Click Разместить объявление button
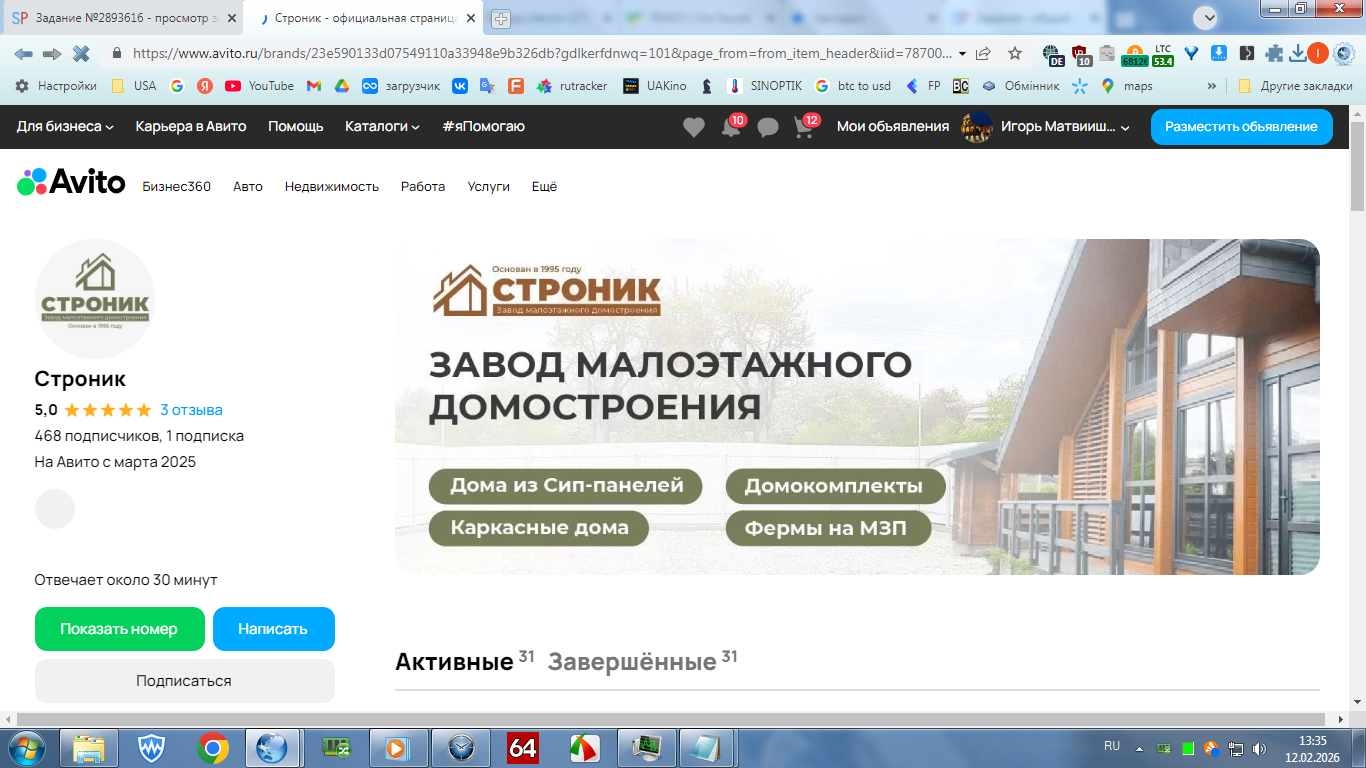The width and height of the screenshot is (1366, 768). click(x=1242, y=126)
